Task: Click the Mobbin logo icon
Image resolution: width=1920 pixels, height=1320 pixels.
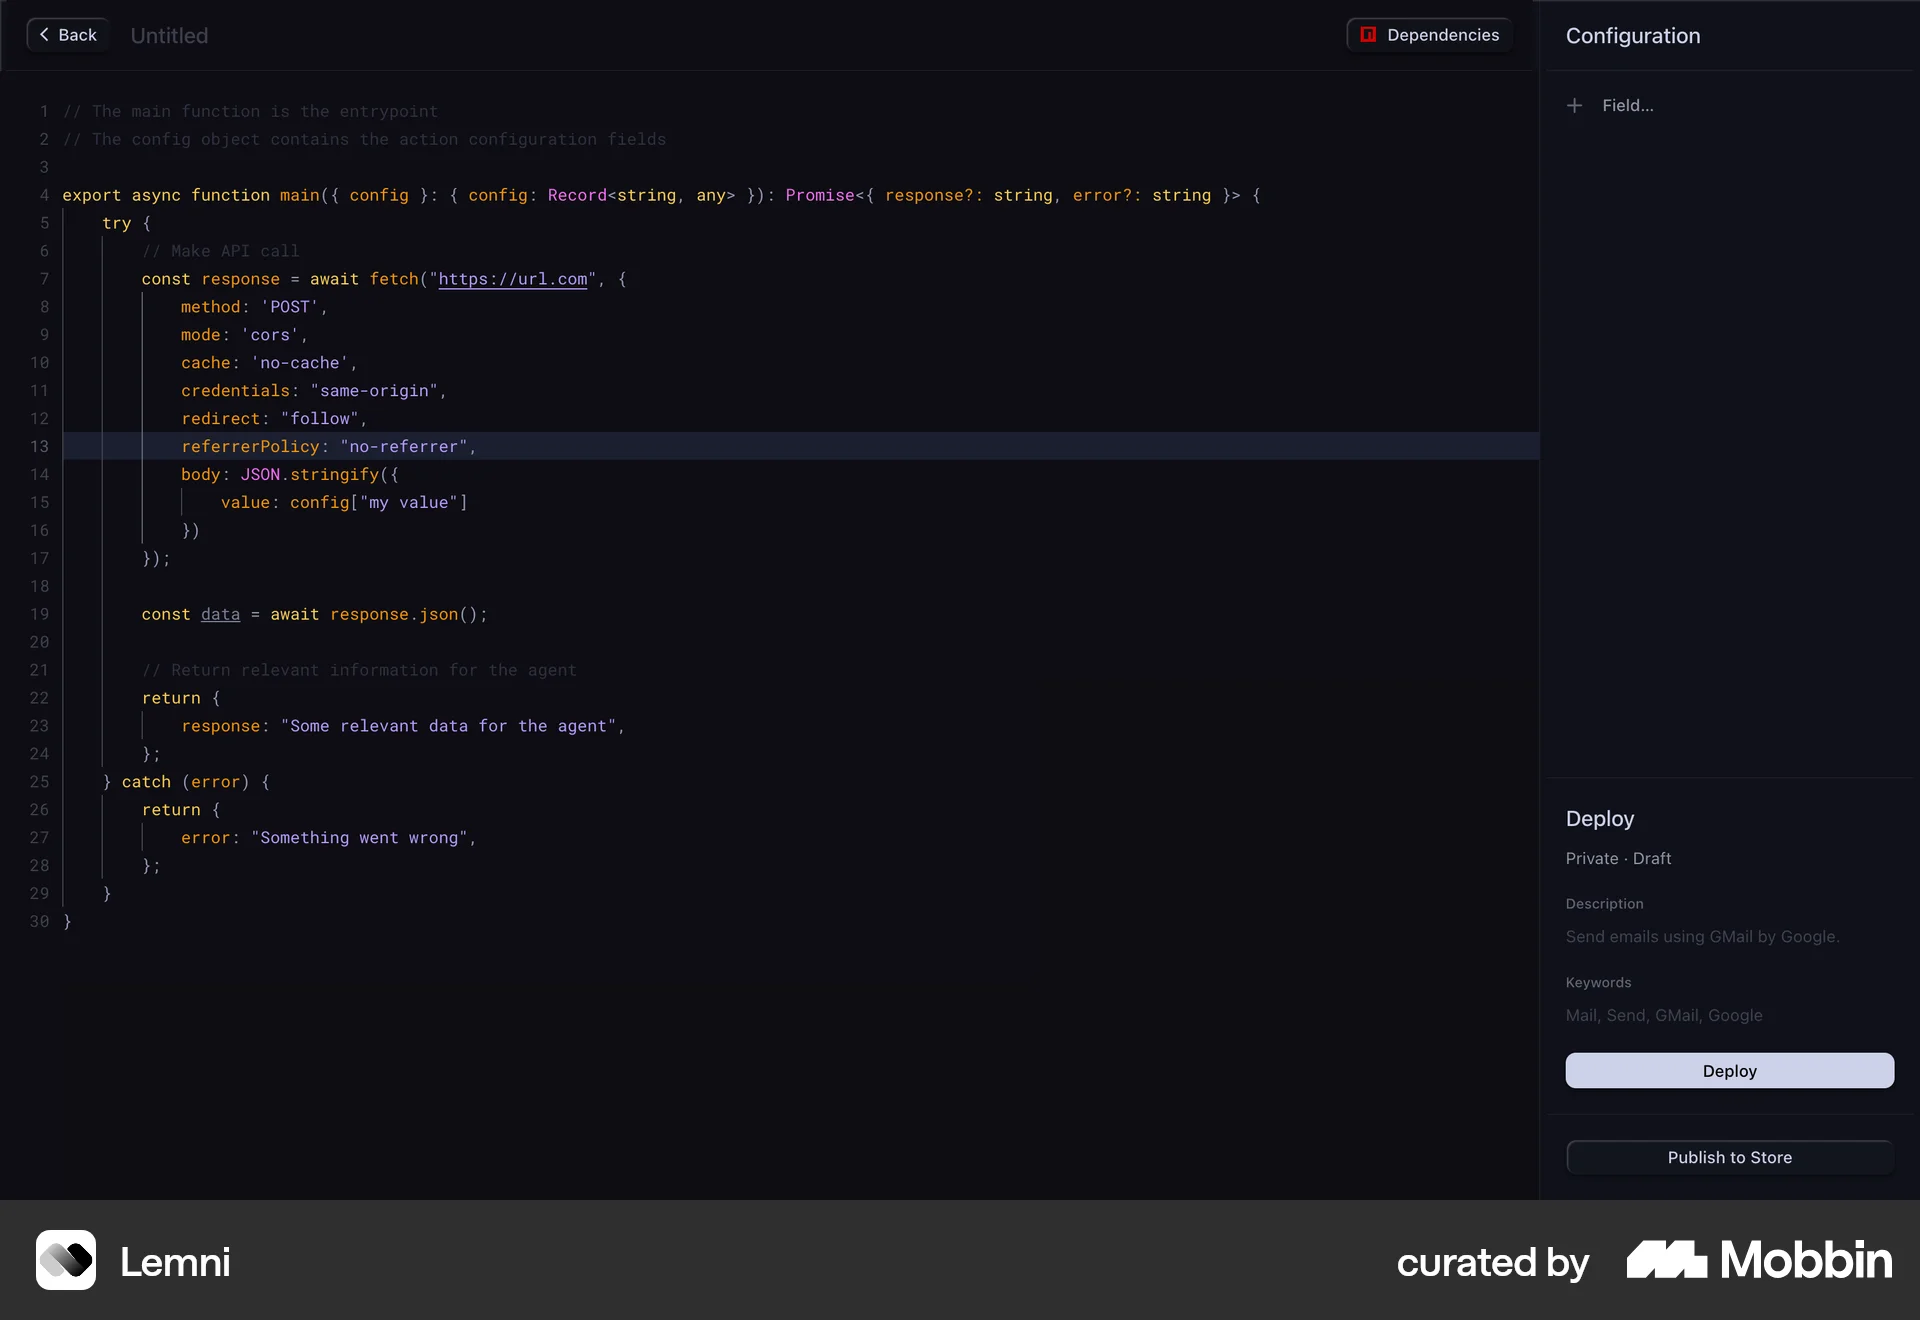Action: 1664,1261
